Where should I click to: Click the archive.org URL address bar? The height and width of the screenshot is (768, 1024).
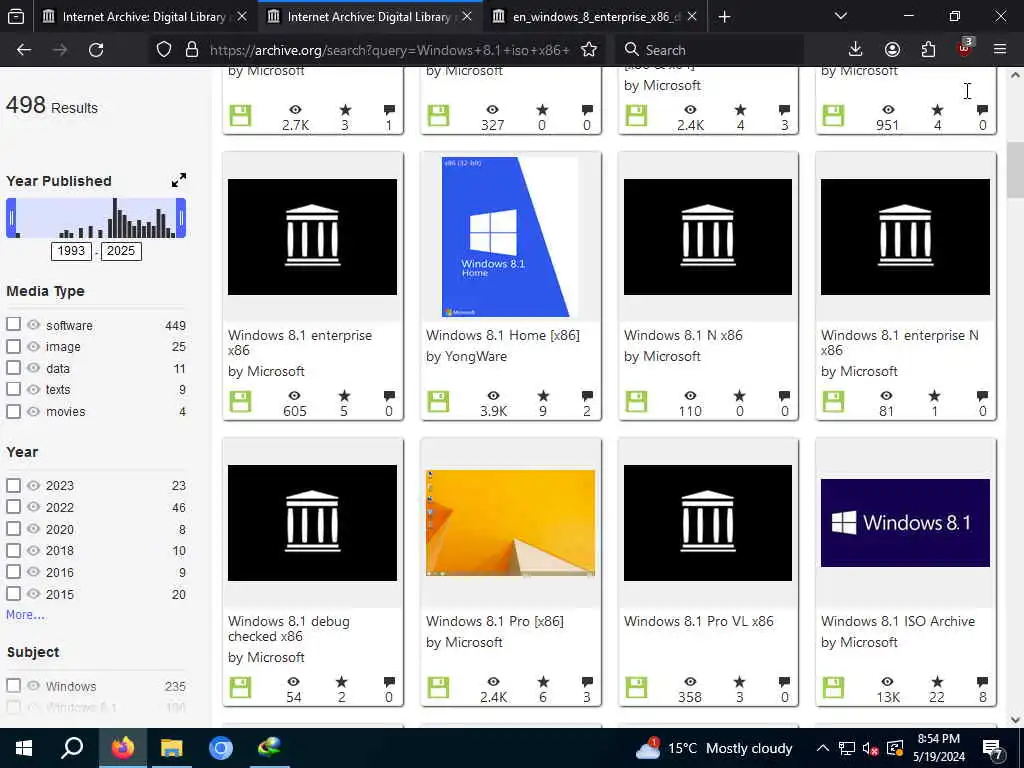click(389, 50)
